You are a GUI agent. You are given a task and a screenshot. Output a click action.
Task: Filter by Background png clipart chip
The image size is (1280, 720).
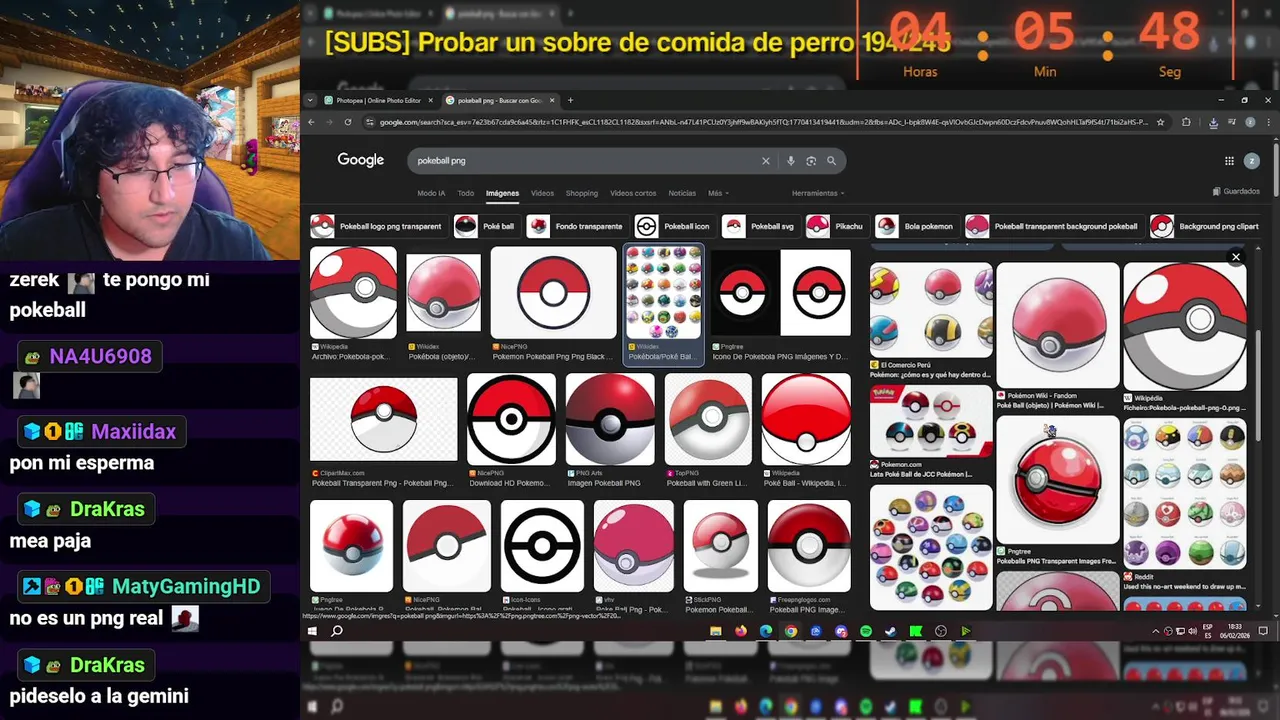coord(1205,226)
